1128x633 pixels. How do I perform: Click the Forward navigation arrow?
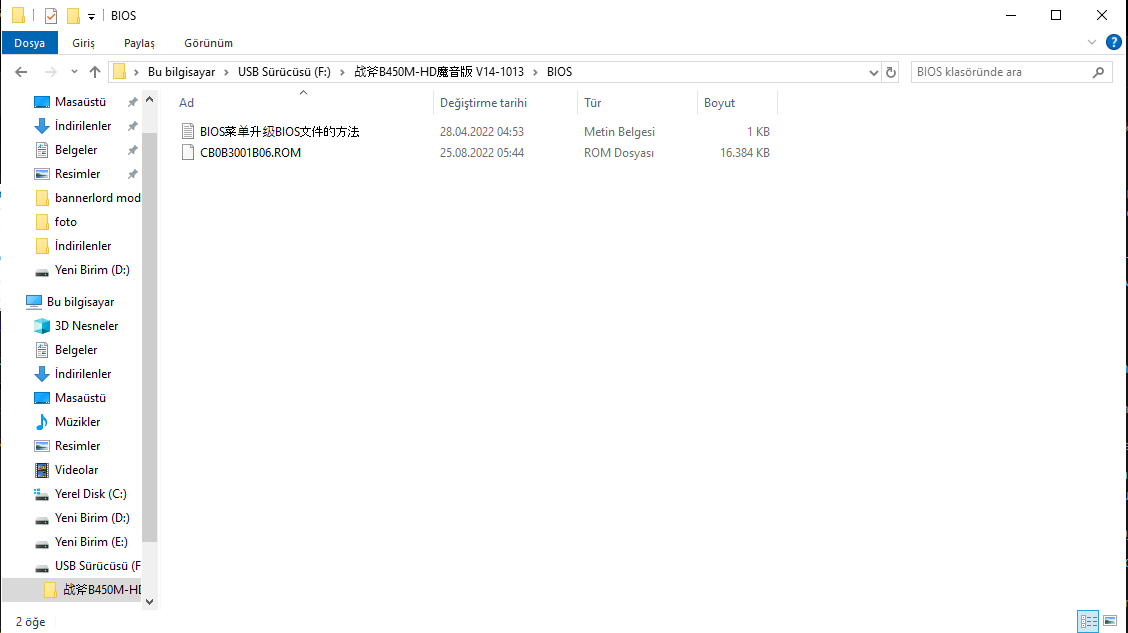[x=50, y=72]
